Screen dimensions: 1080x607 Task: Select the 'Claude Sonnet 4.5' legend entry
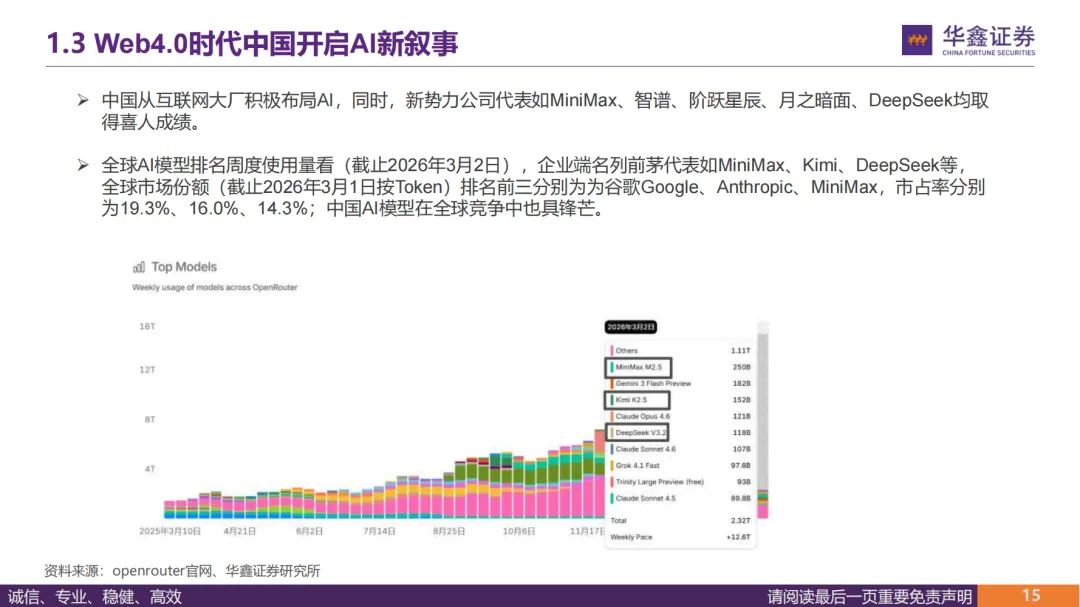click(645, 499)
